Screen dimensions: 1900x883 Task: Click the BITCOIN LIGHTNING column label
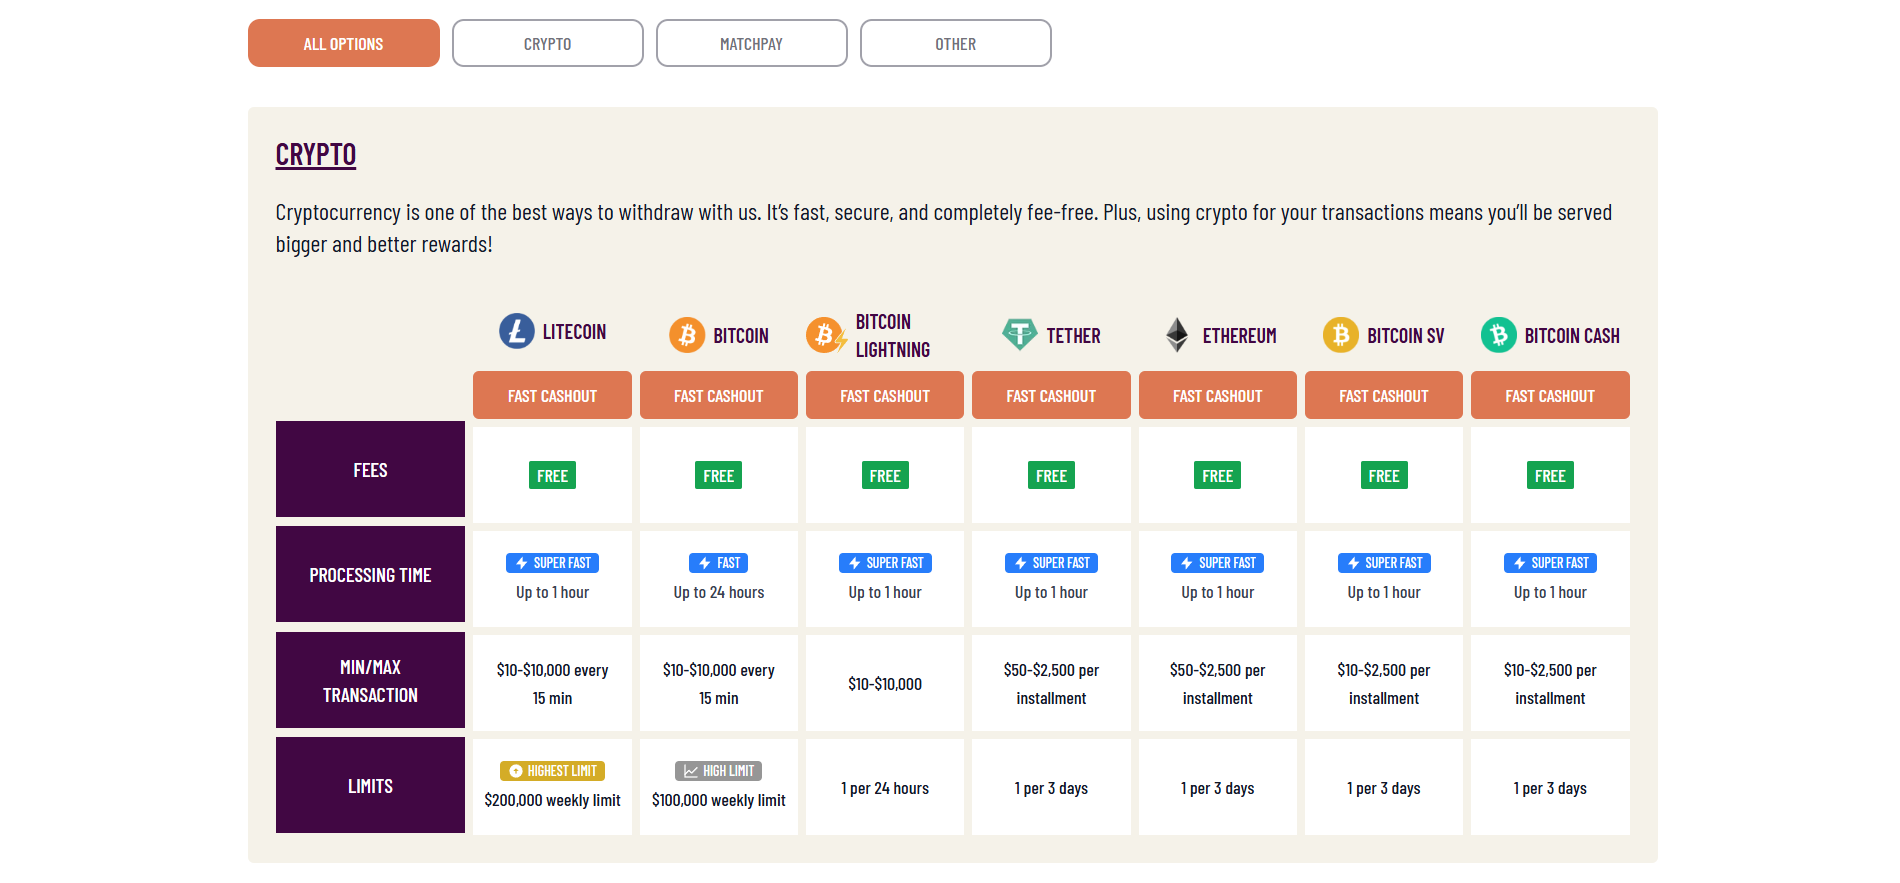[893, 336]
